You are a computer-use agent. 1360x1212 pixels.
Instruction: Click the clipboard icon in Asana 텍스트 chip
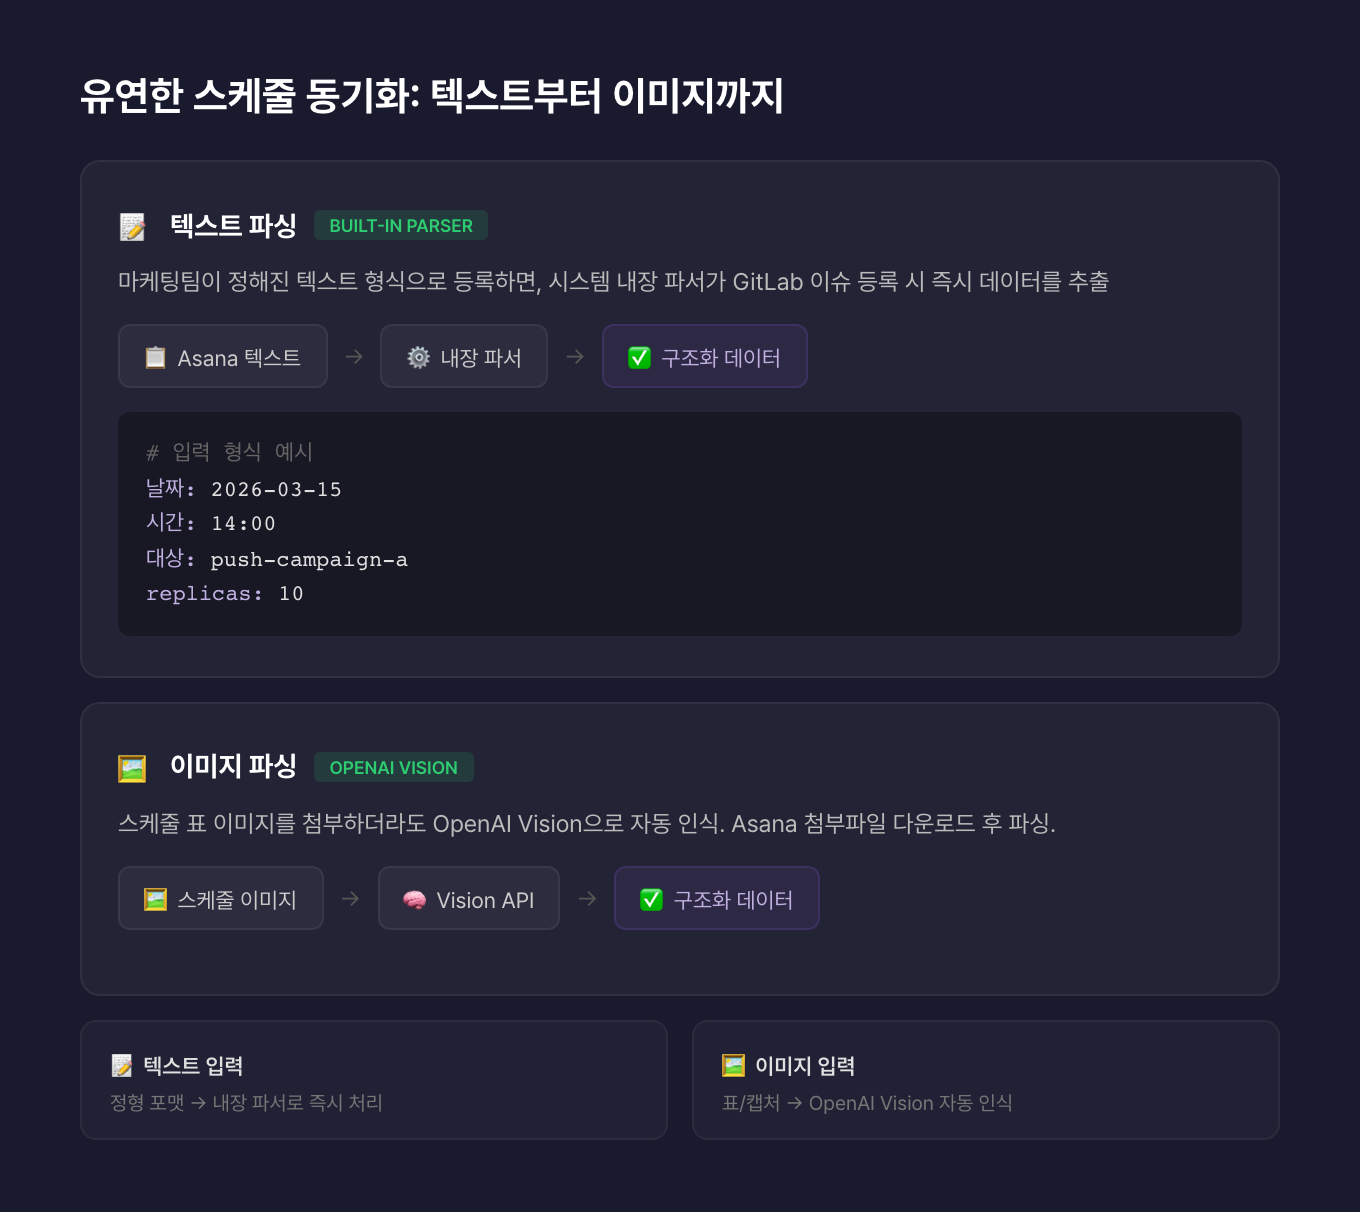tap(155, 357)
